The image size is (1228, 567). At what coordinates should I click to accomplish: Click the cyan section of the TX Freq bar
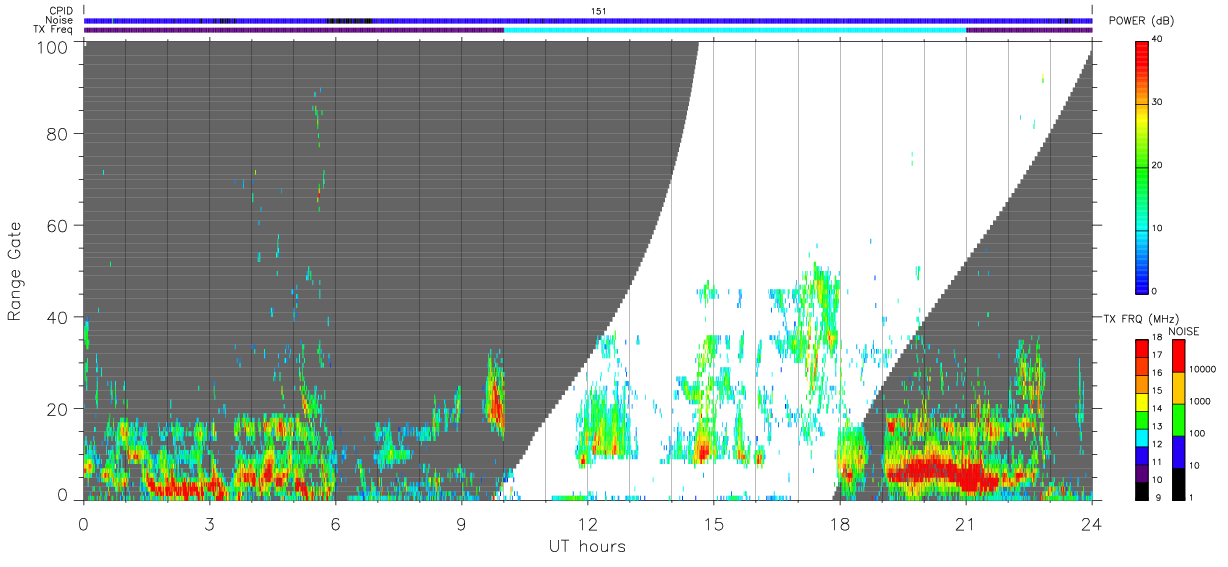pos(735,30)
